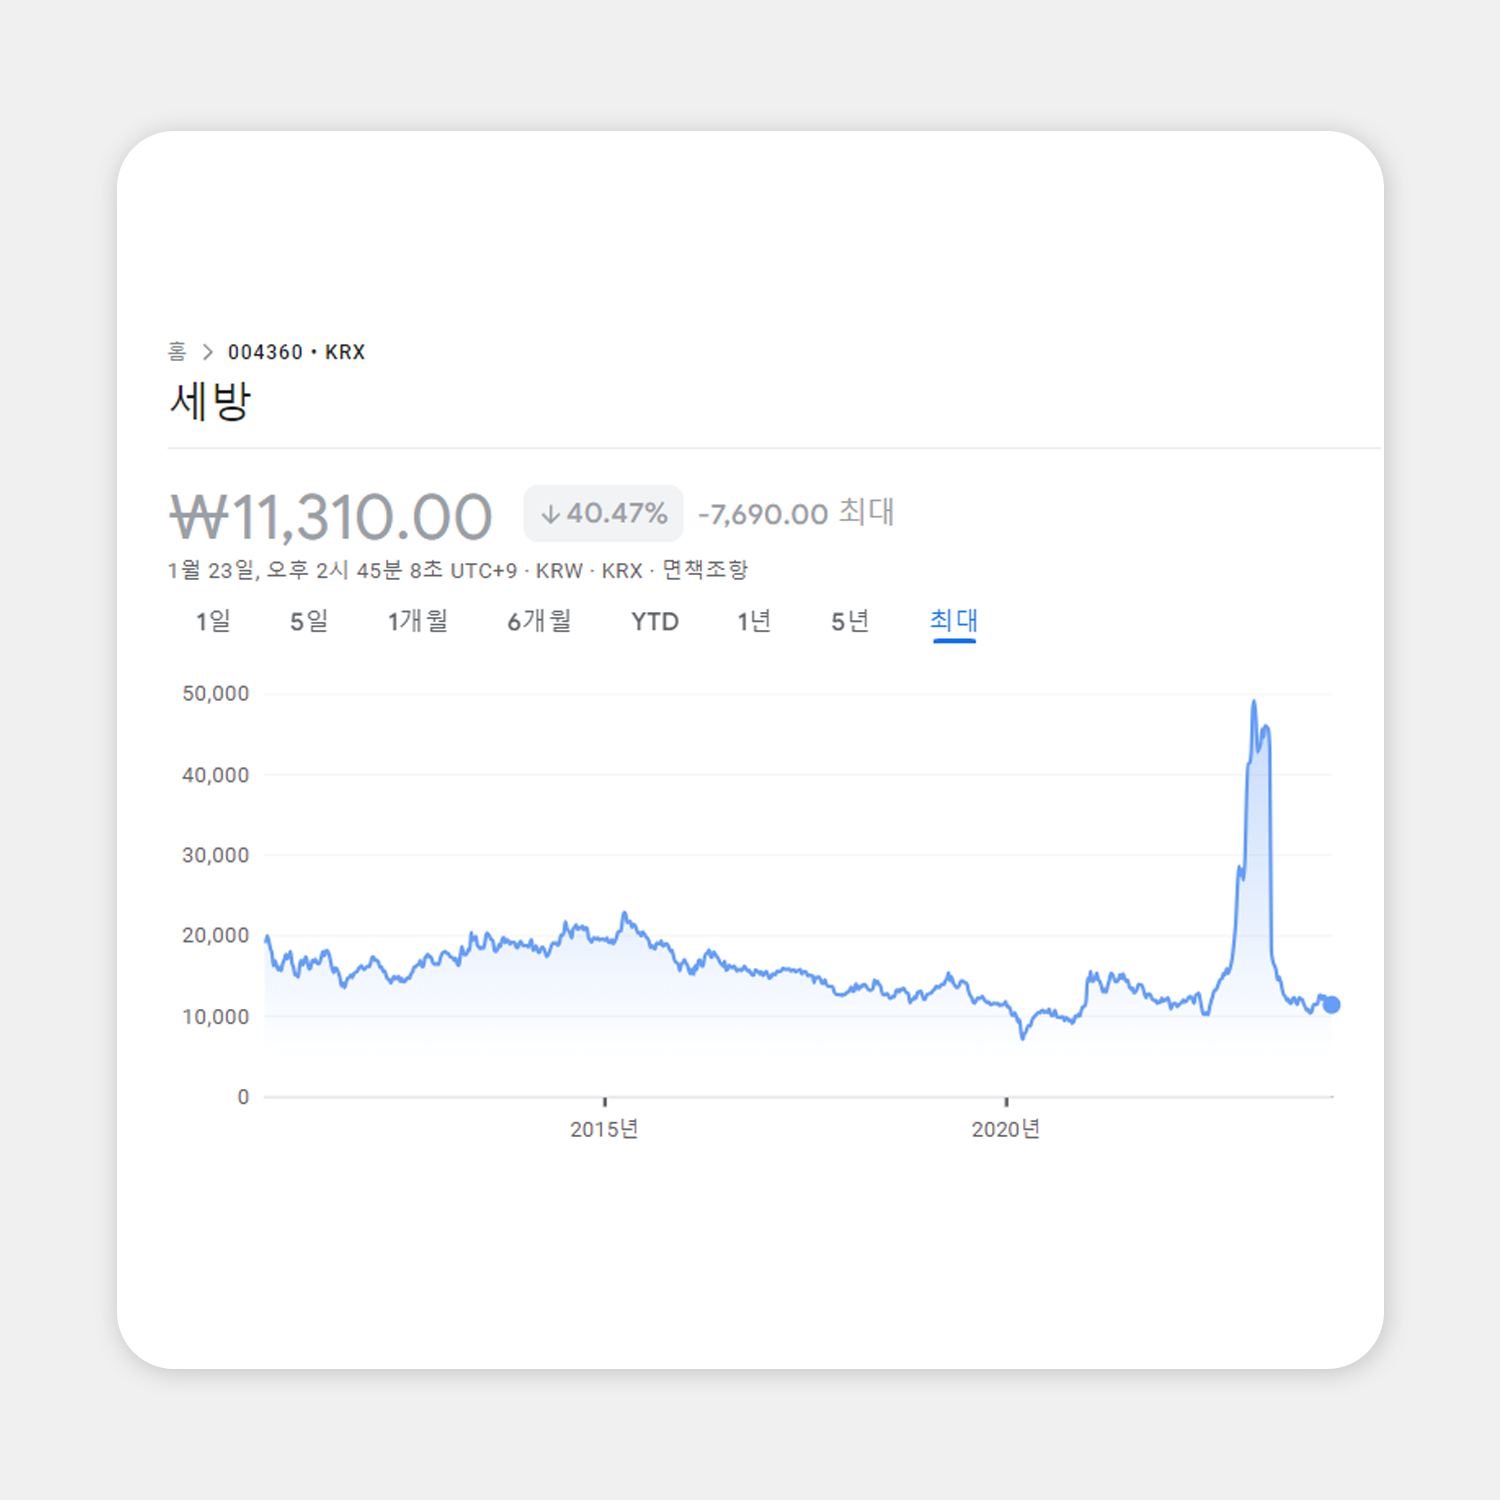Click the 세방 stock title

pos(210,402)
